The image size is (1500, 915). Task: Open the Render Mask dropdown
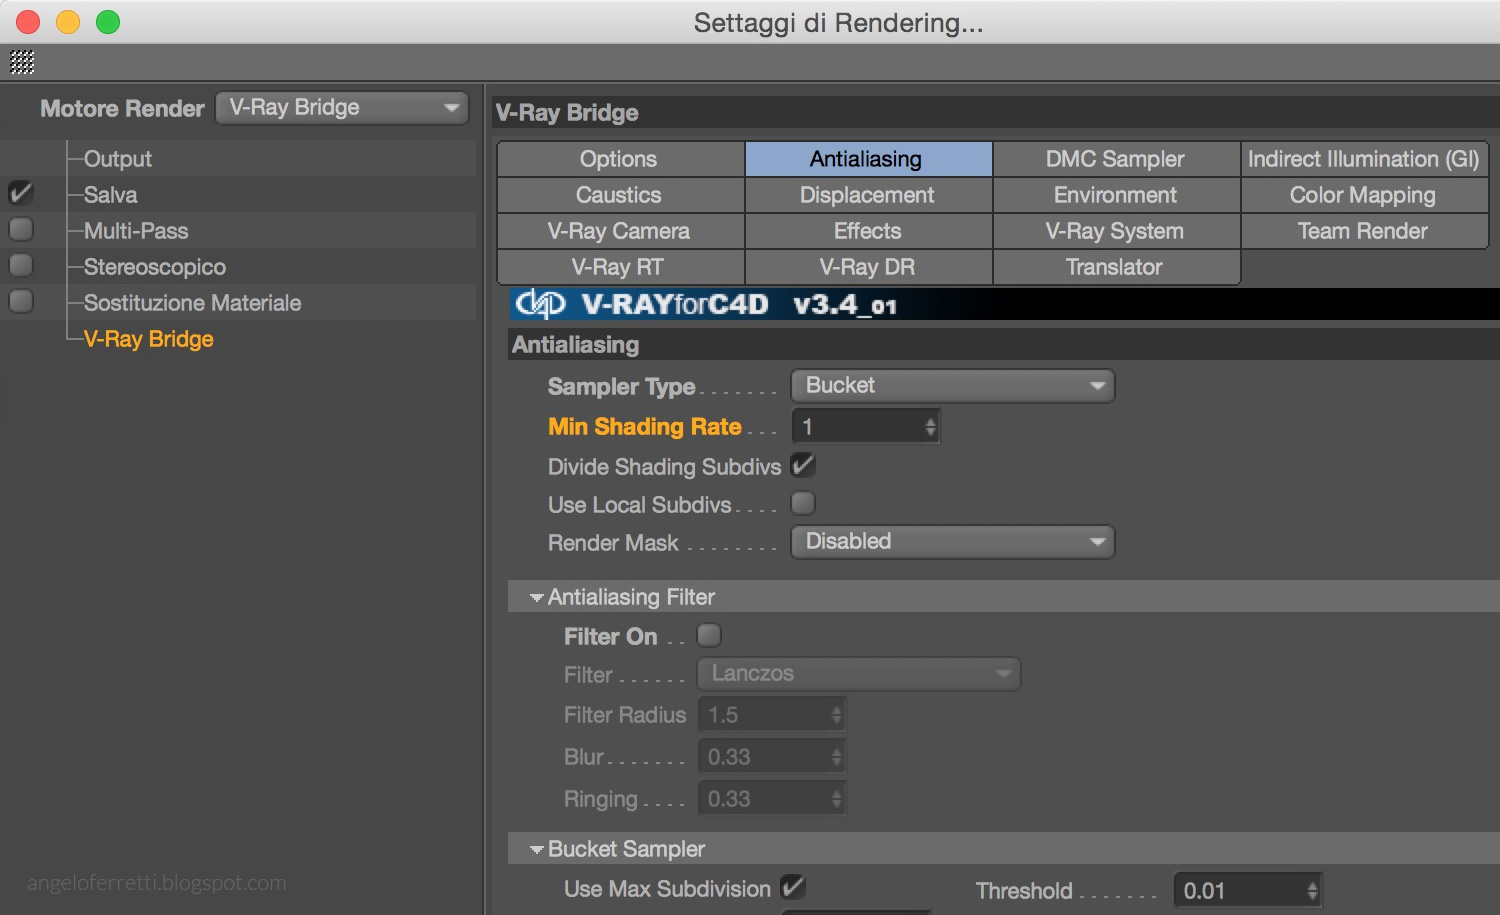952,541
